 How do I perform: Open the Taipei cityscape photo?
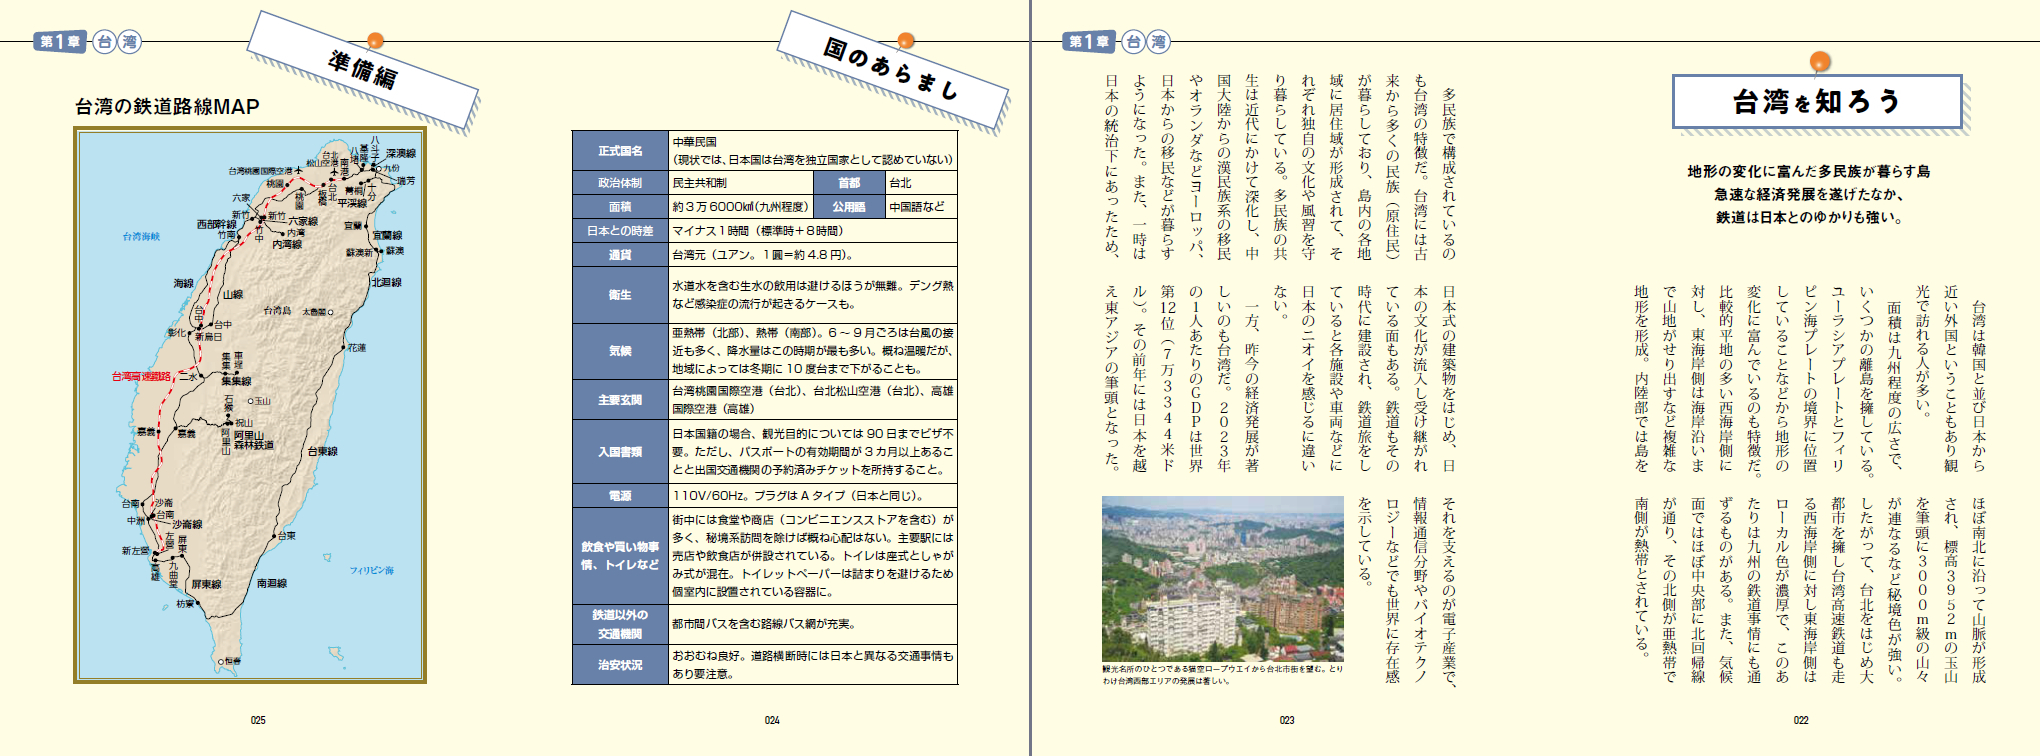(x=1222, y=579)
